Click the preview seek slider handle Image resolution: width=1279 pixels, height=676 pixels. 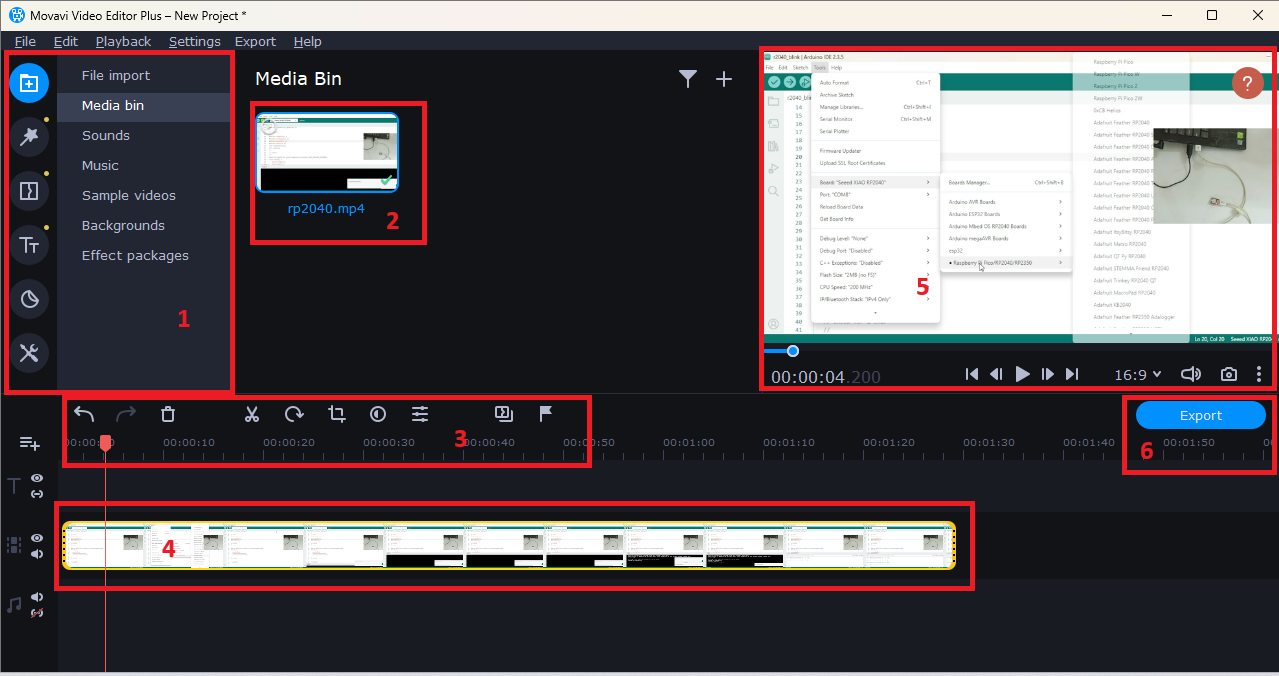click(x=793, y=351)
